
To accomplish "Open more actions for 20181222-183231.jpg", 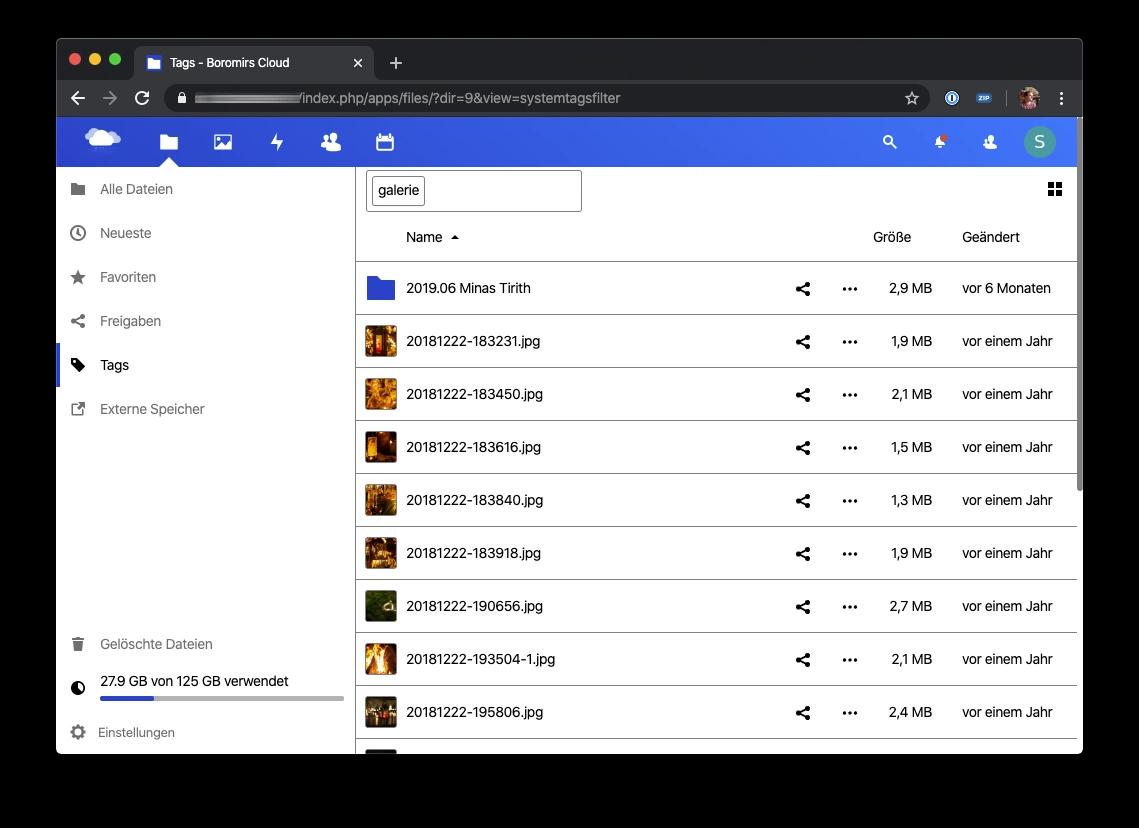I will coord(850,342).
